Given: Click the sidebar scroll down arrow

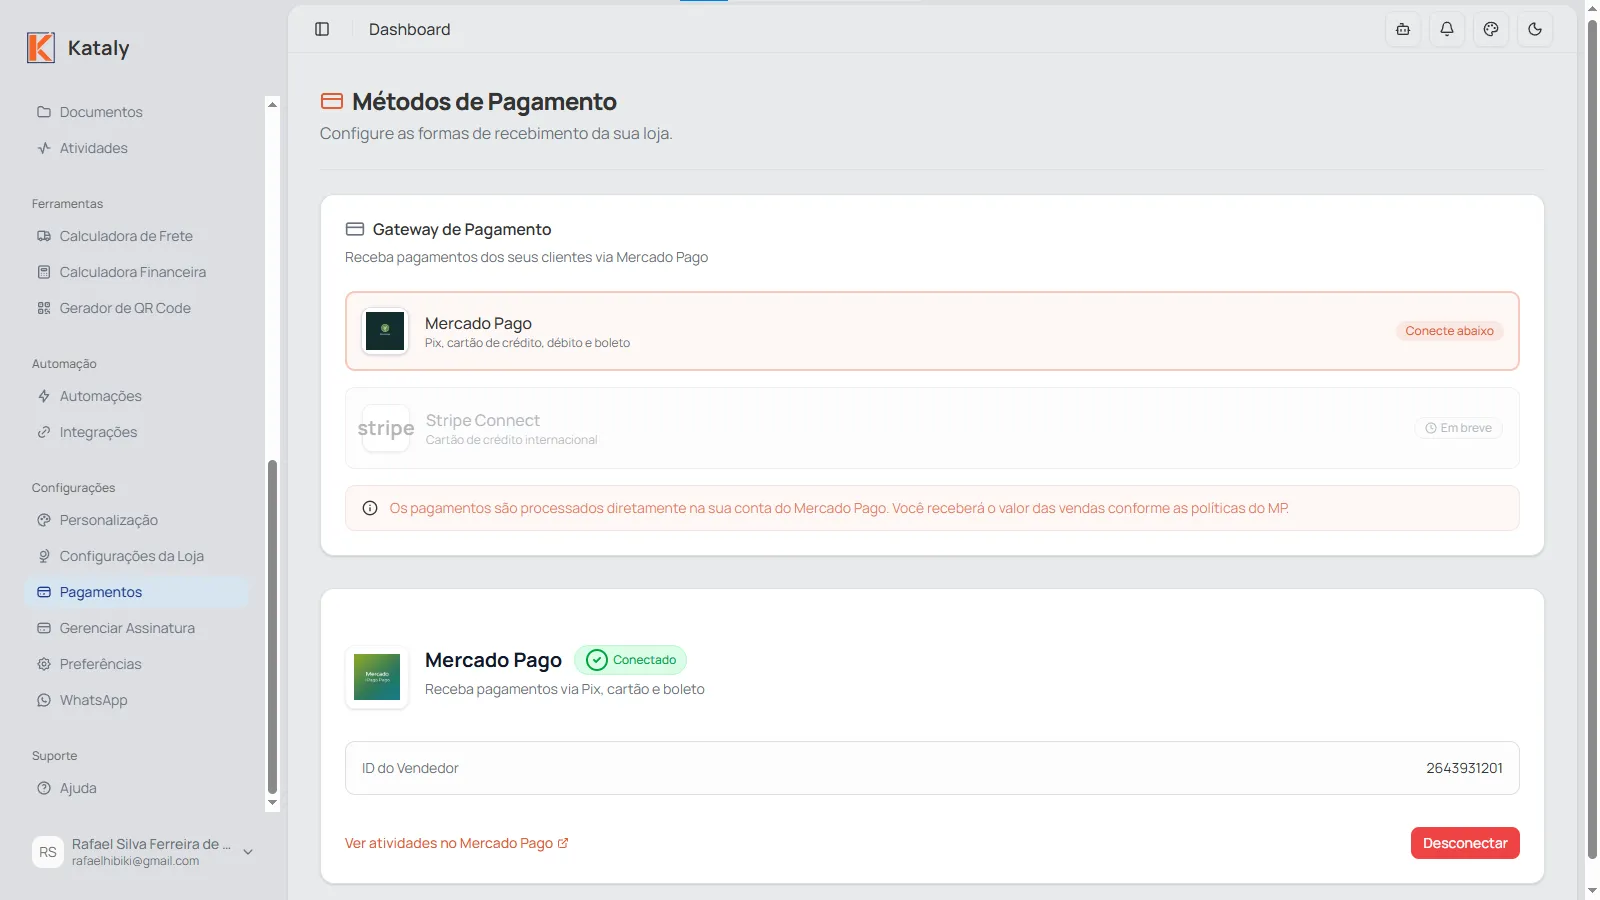Looking at the screenshot, I should tap(272, 803).
